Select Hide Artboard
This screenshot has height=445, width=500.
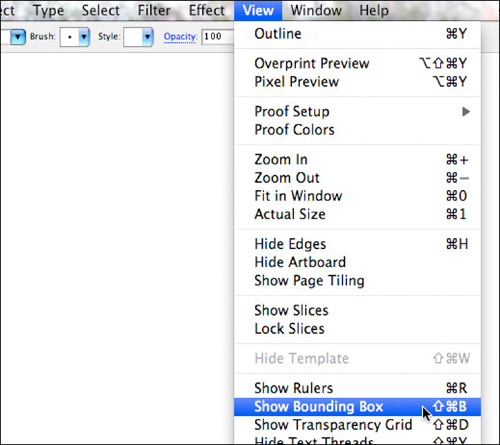[x=357, y=262]
